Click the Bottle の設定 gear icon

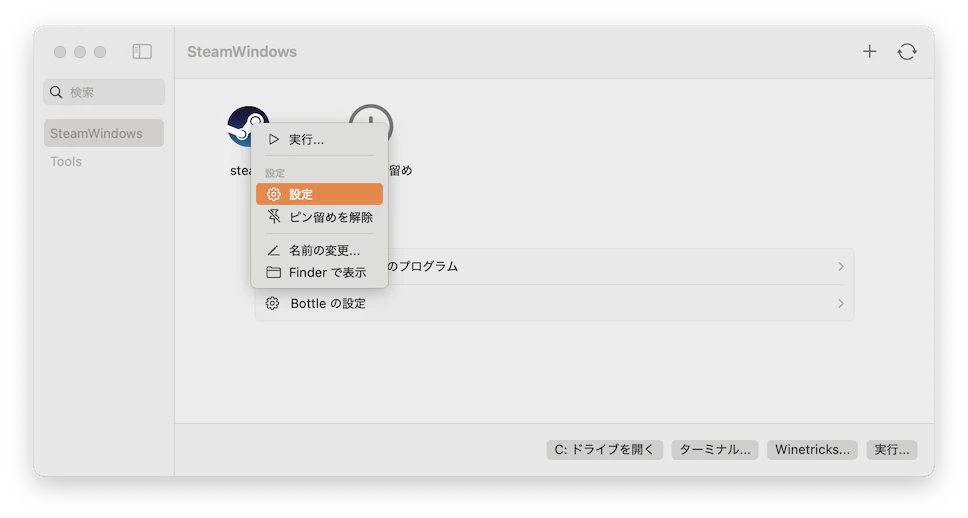pyautogui.click(x=272, y=303)
